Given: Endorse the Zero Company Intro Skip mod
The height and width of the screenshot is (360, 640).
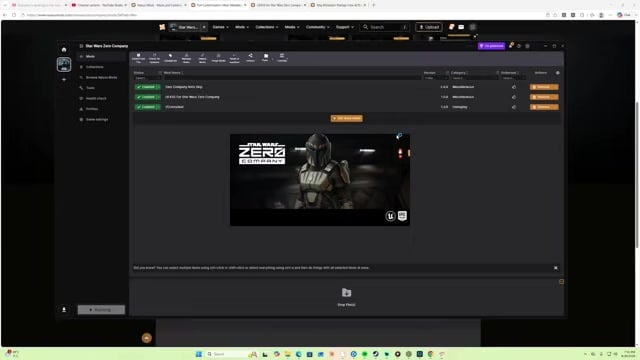Looking at the screenshot, I should [514, 87].
